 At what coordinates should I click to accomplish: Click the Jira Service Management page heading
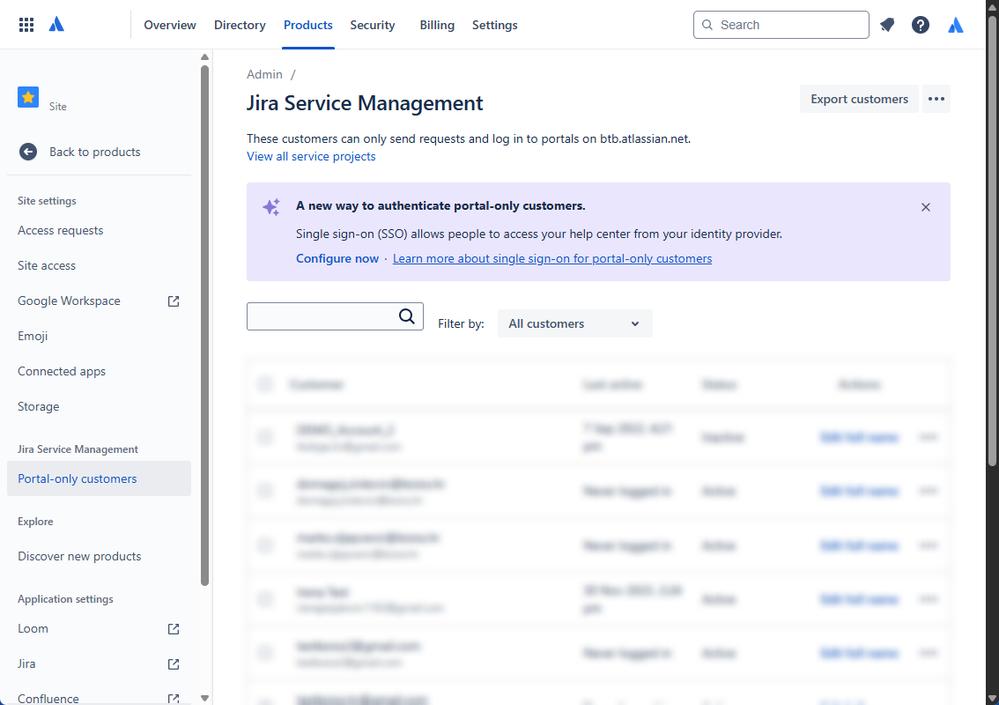[364, 103]
